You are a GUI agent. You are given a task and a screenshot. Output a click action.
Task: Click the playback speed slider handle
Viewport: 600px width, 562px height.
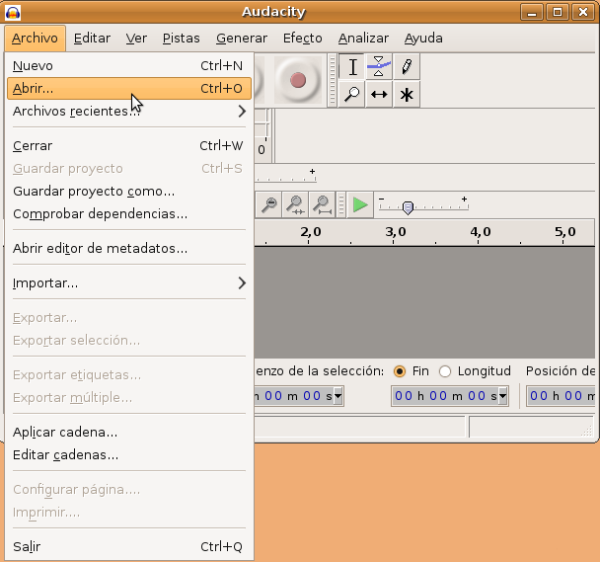coord(407,207)
